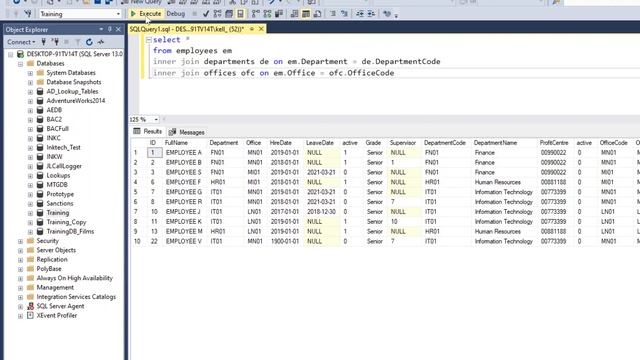The height and width of the screenshot is (360, 640).
Task: Specify values for template parameters icon
Action: (x=387, y=14)
